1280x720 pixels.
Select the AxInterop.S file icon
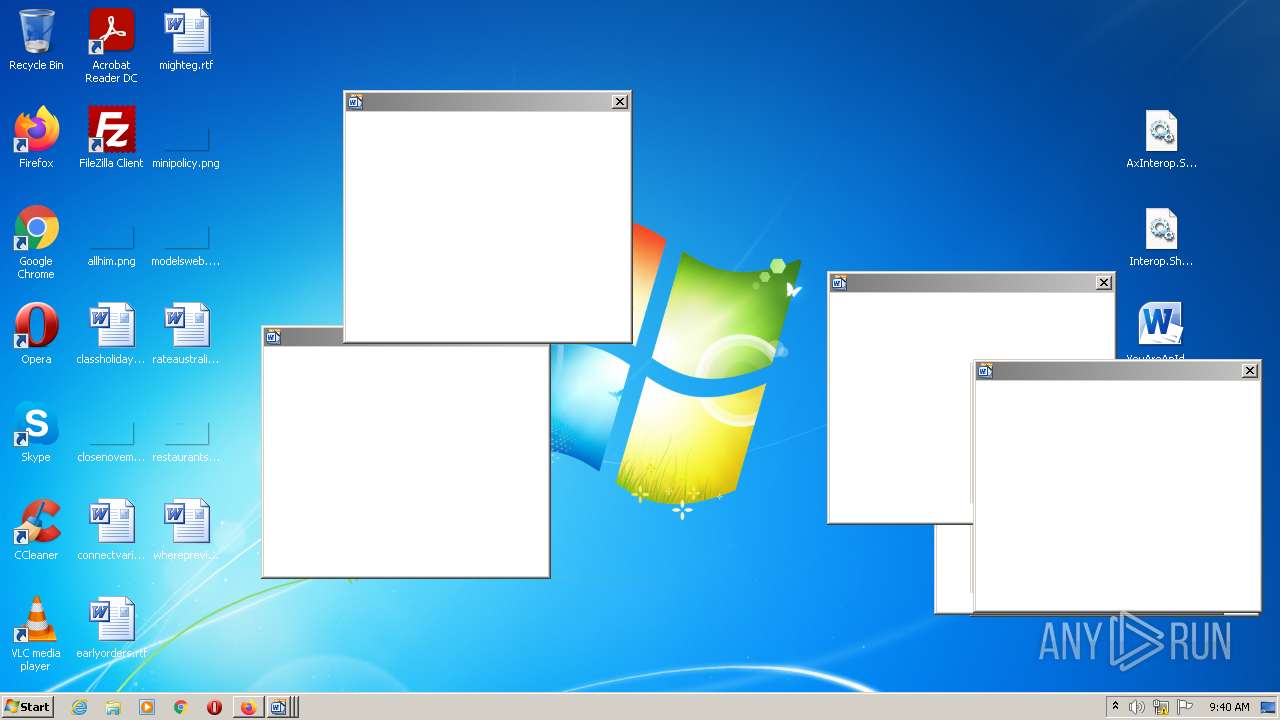1161,138
